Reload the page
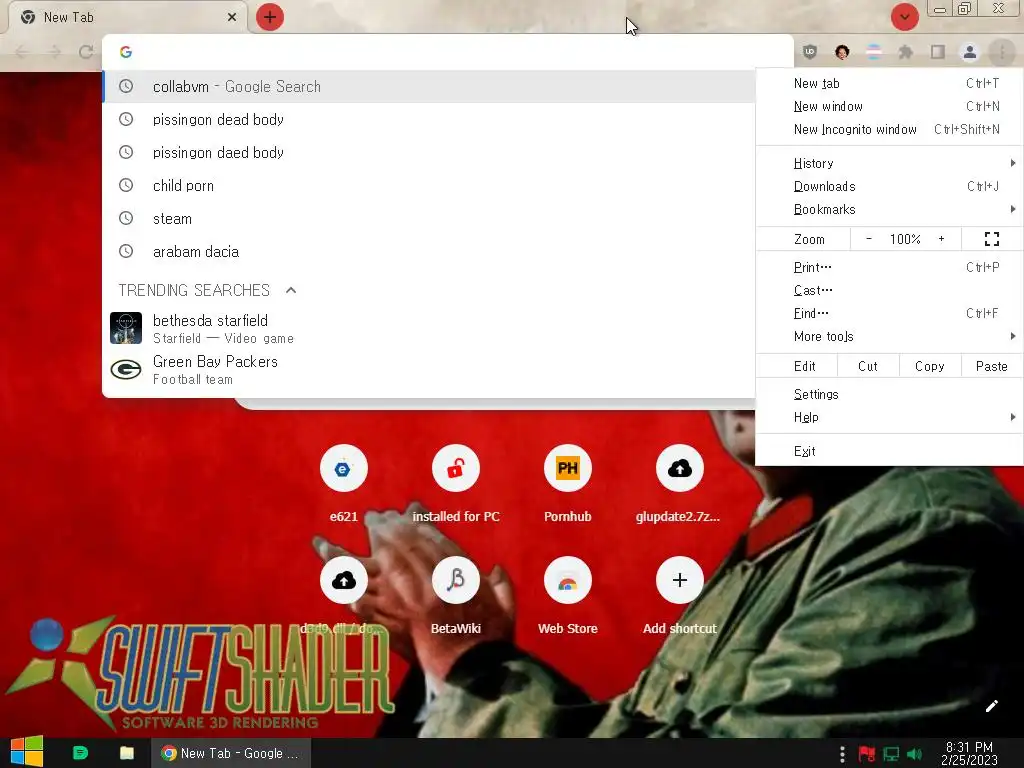 click(x=86, y=52)
